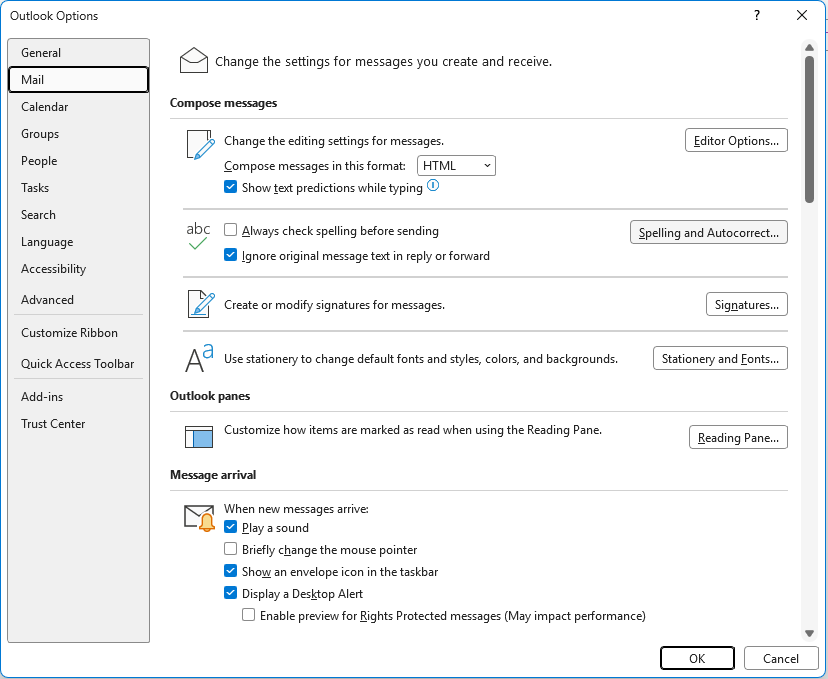
Task: Click the abc spelling check icon
Action: pyautogui.click(x=198, y=236)
